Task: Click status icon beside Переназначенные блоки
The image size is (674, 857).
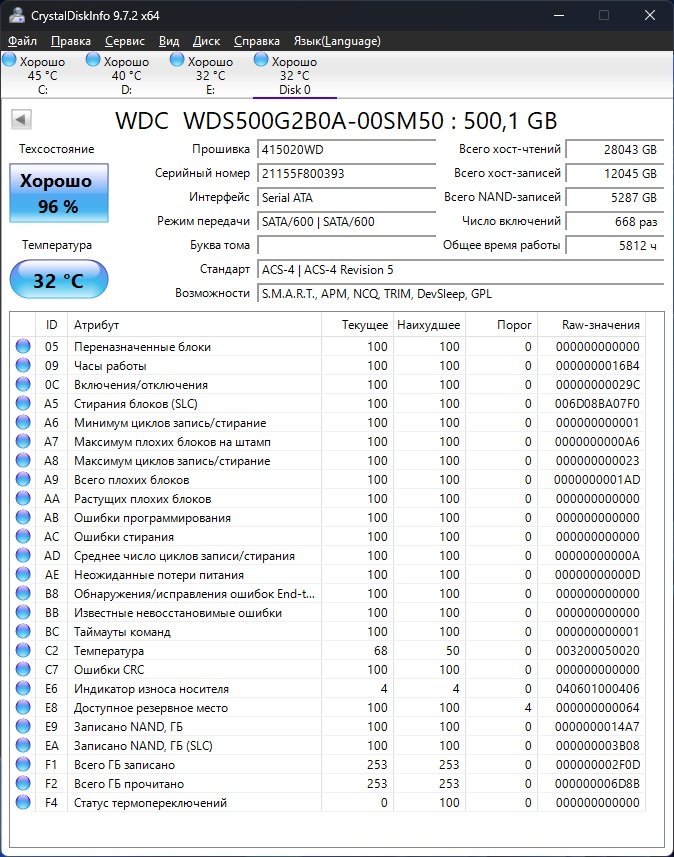Action: coord(23,347)
